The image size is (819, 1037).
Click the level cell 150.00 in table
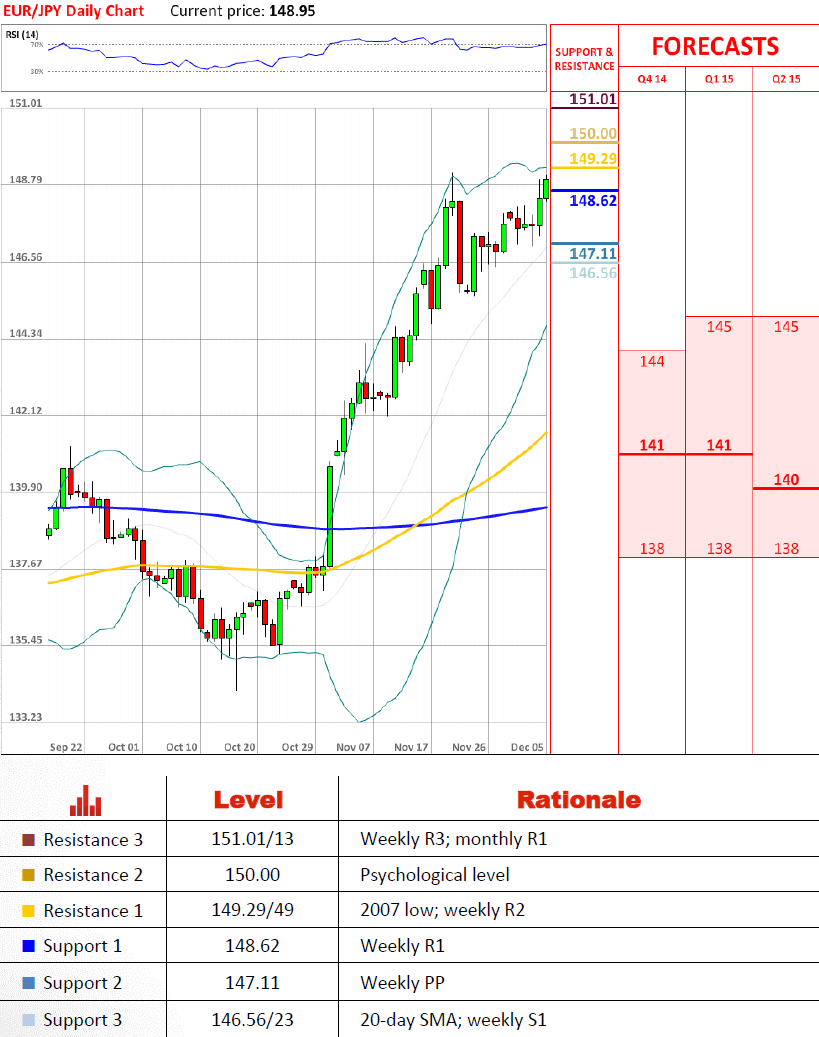252,874
